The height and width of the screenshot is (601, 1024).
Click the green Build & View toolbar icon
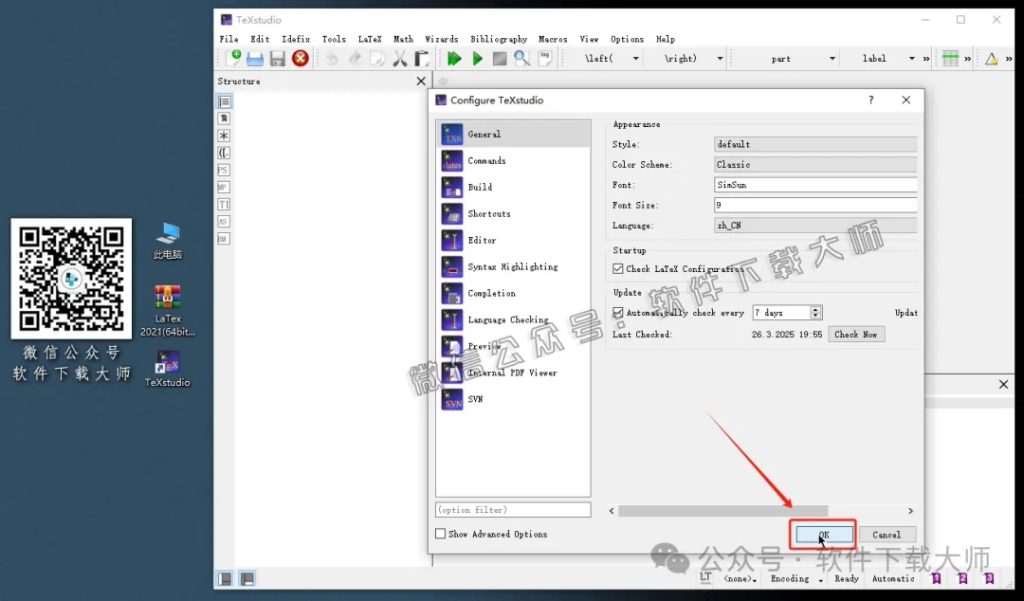[454, 59]
